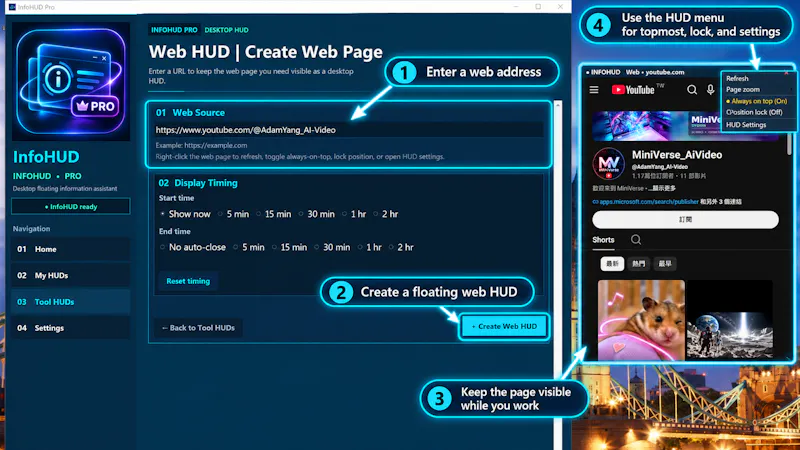
Task: Select 5 min start time
Action: pos(234,214)
